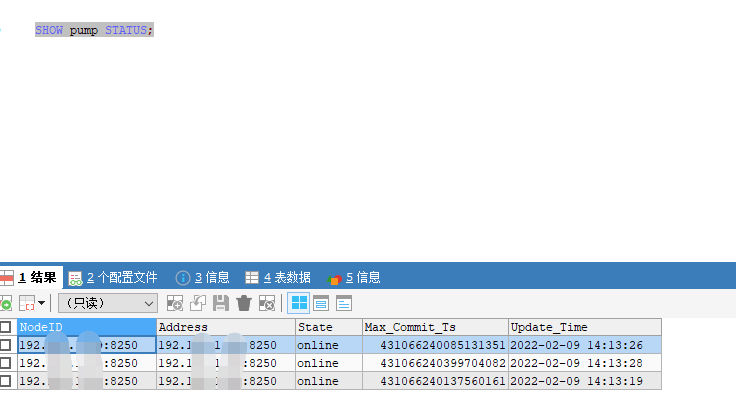736x408 pixels.
Task: Click the save changes floppy icon
Action: coord(221,303)
